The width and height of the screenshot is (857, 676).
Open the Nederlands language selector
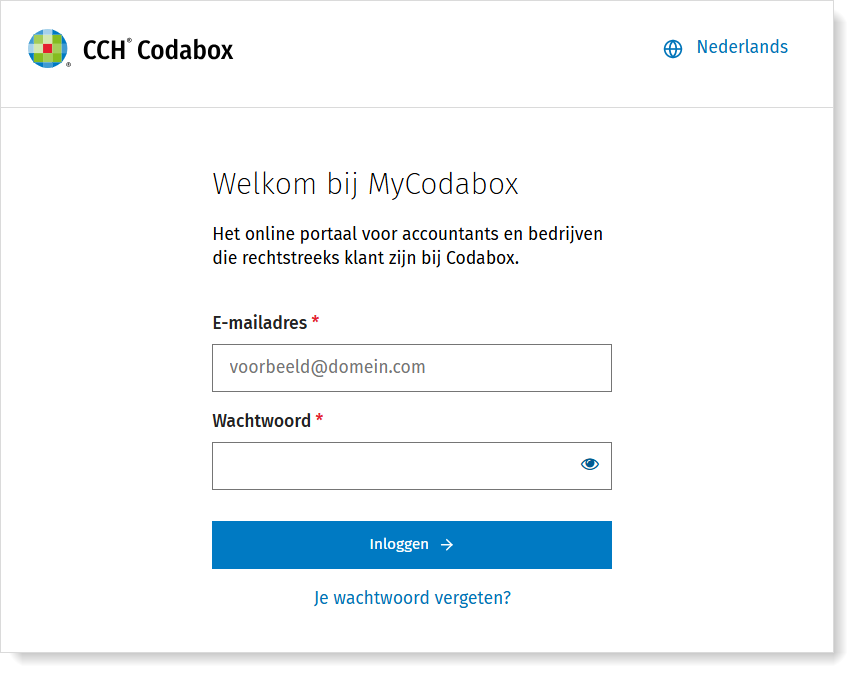click(742, 47)
